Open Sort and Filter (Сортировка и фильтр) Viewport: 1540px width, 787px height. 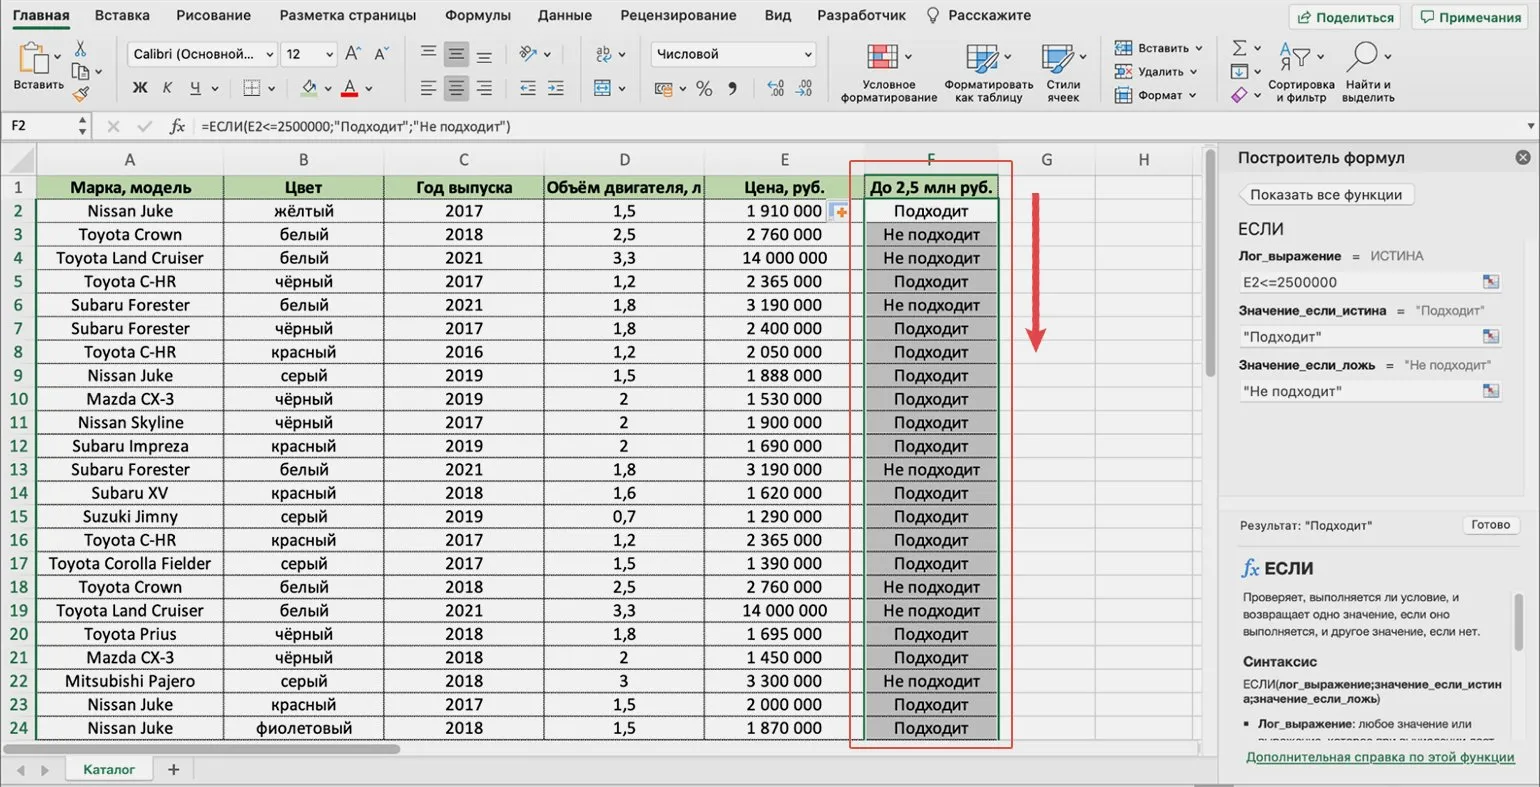tap(1301, 72)
